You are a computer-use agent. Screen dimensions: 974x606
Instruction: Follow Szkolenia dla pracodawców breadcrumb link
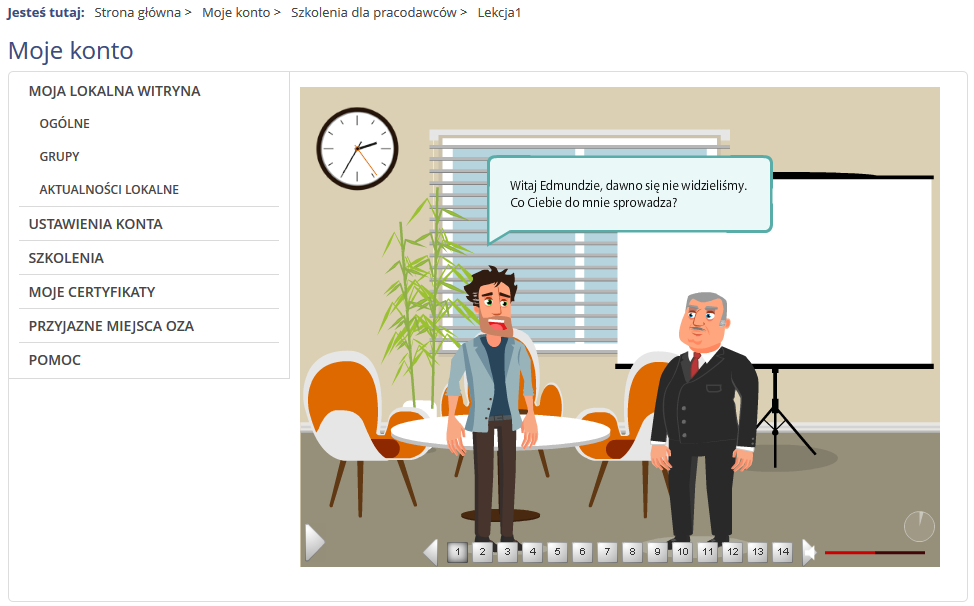coord(374,12)
